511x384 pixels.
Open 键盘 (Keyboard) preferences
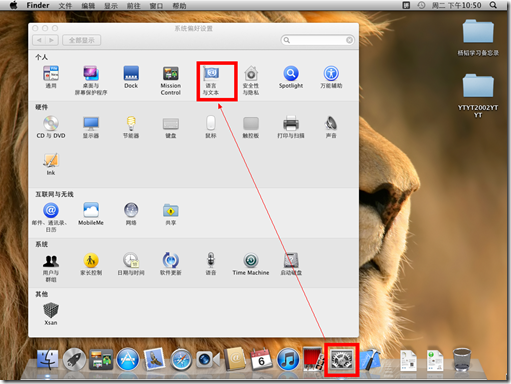(x=171, y=127)
